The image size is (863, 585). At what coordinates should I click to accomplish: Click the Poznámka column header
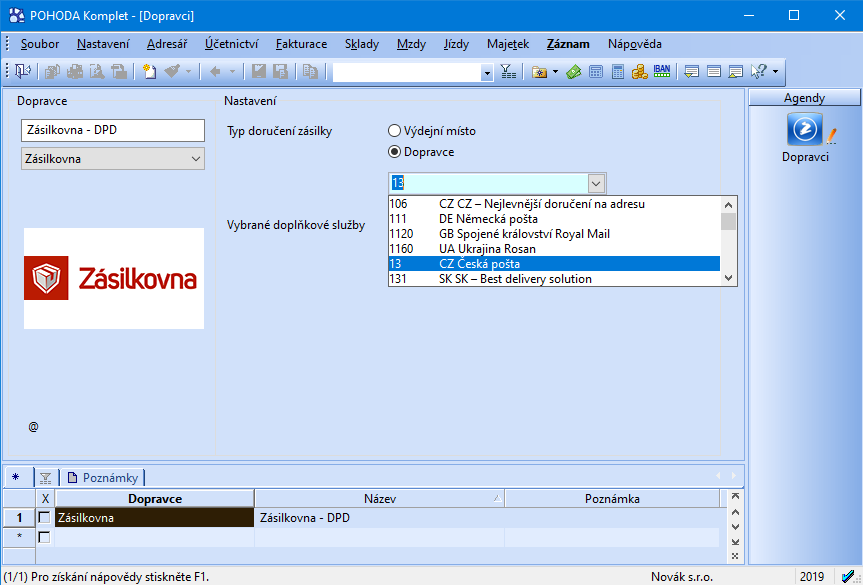click(x=612, y=499)
